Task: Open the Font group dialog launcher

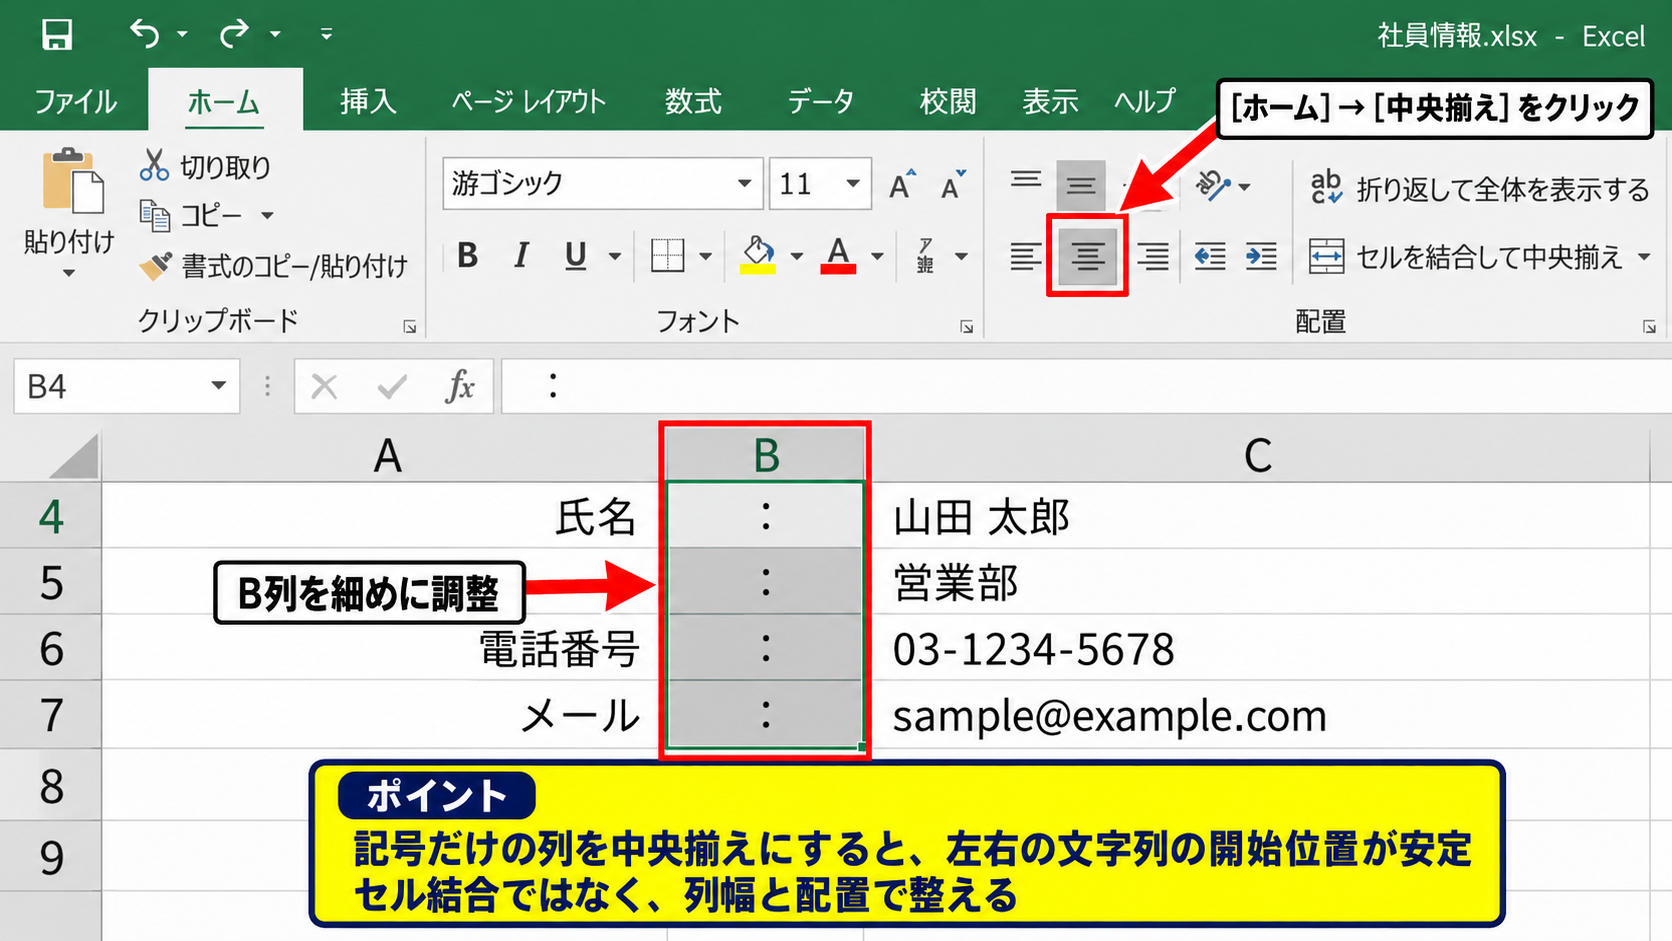Action: point(966,327)
